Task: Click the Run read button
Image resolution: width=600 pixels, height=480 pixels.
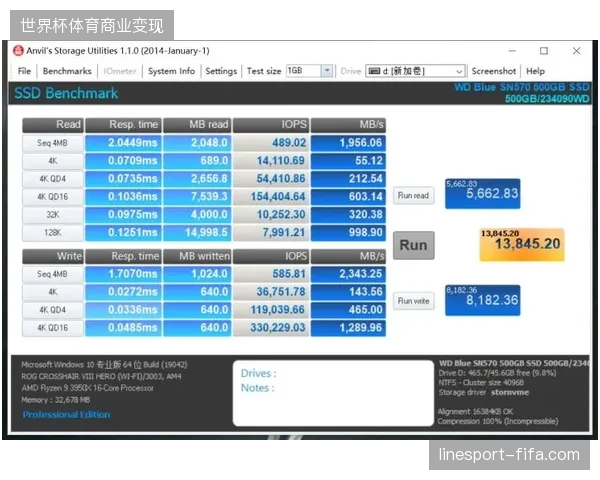Action: click(x=413, y=196)
